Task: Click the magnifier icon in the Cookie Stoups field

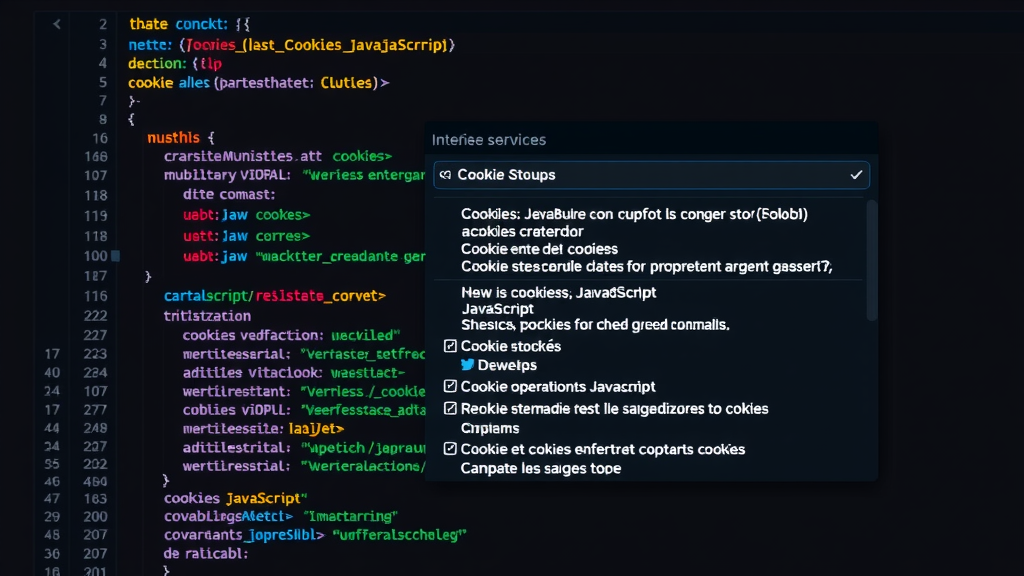Action: coord(447,174)
